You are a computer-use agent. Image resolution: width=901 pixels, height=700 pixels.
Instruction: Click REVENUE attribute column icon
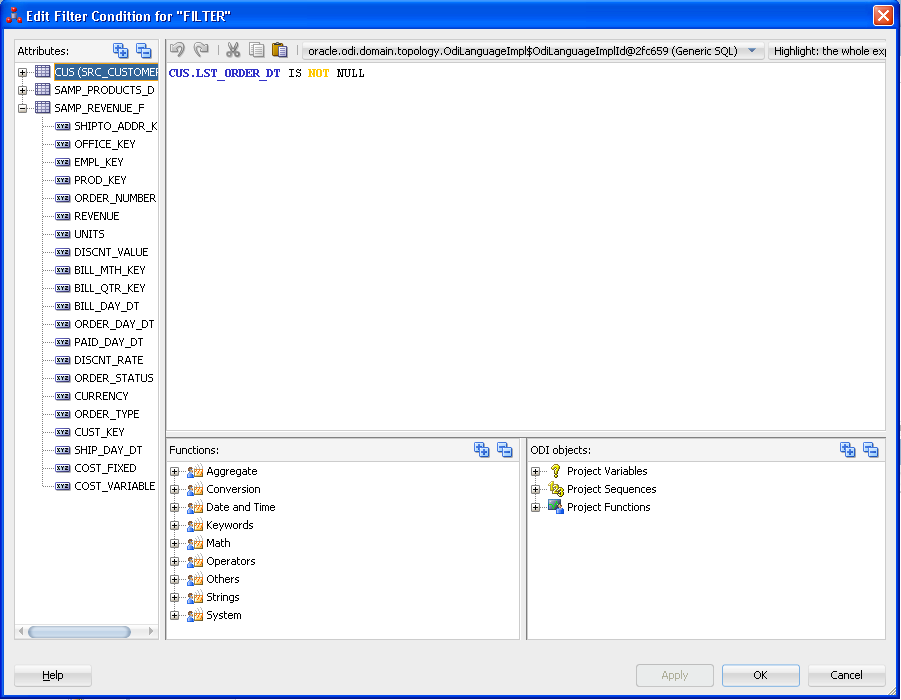[x=63, y=216]
